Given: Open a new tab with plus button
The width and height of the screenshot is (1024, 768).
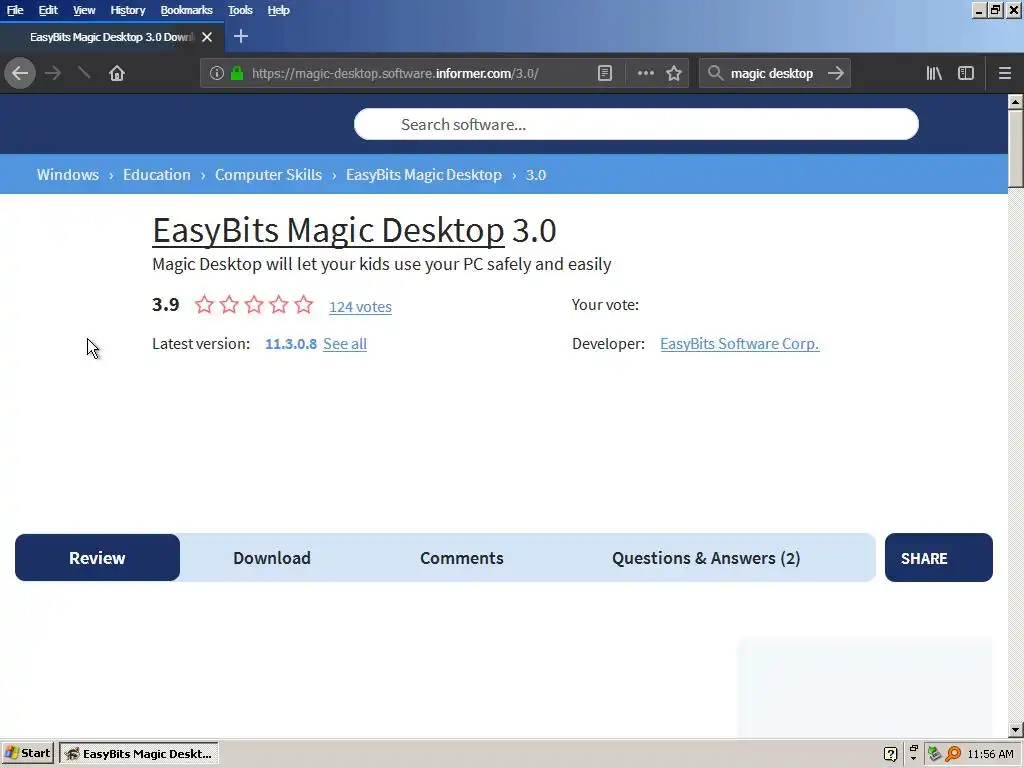Looking at the screenshot, I should coord(241,37).
